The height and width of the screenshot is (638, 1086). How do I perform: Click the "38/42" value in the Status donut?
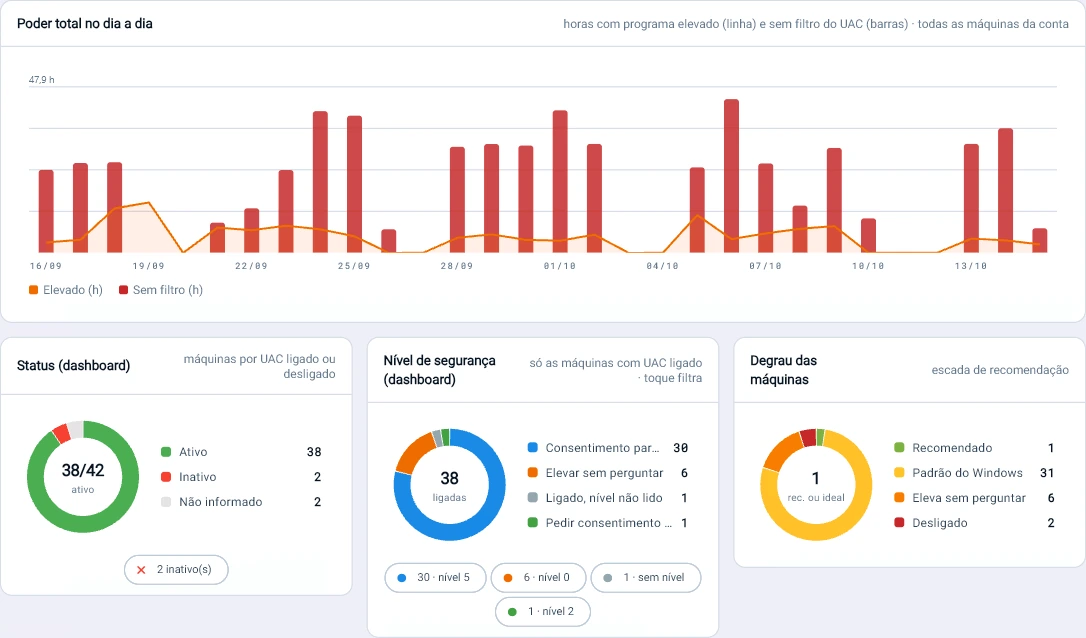(x=83, y=470)
